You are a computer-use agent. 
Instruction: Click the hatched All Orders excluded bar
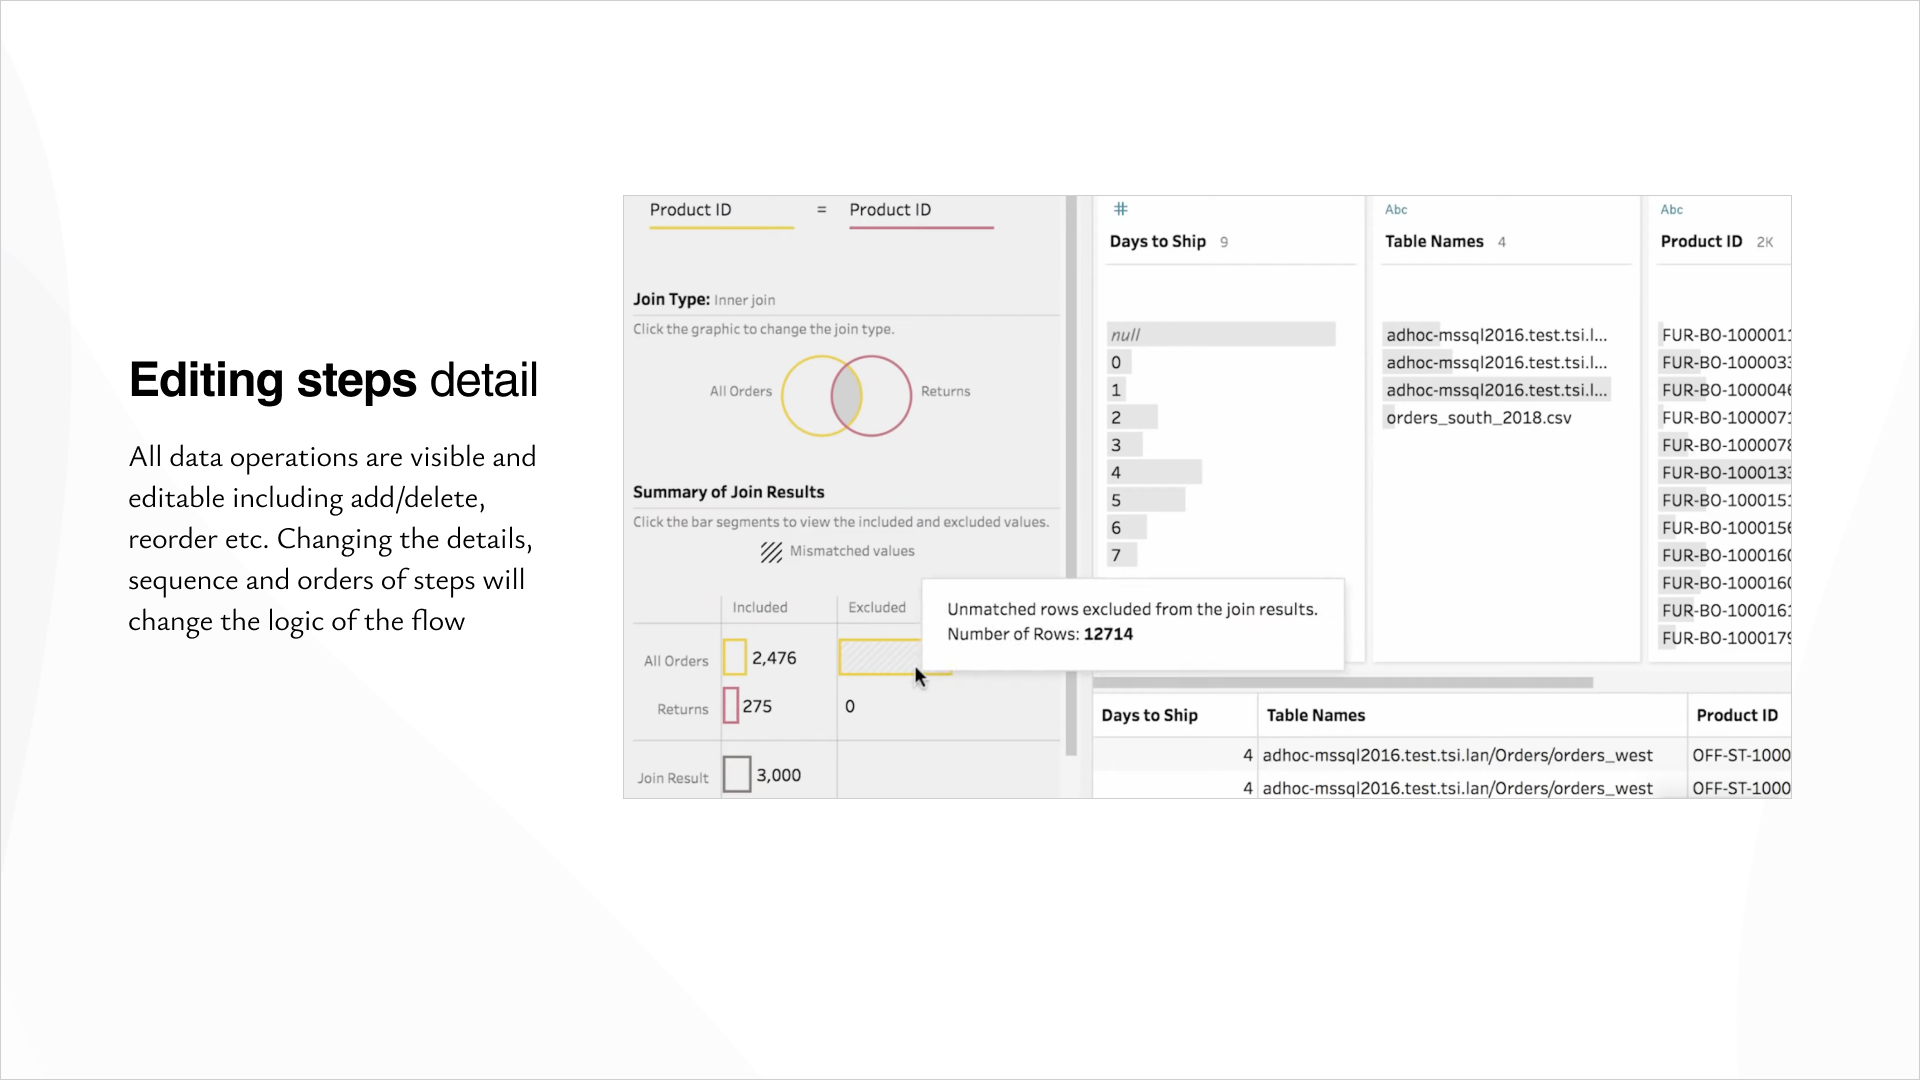[x=880, y=657]
